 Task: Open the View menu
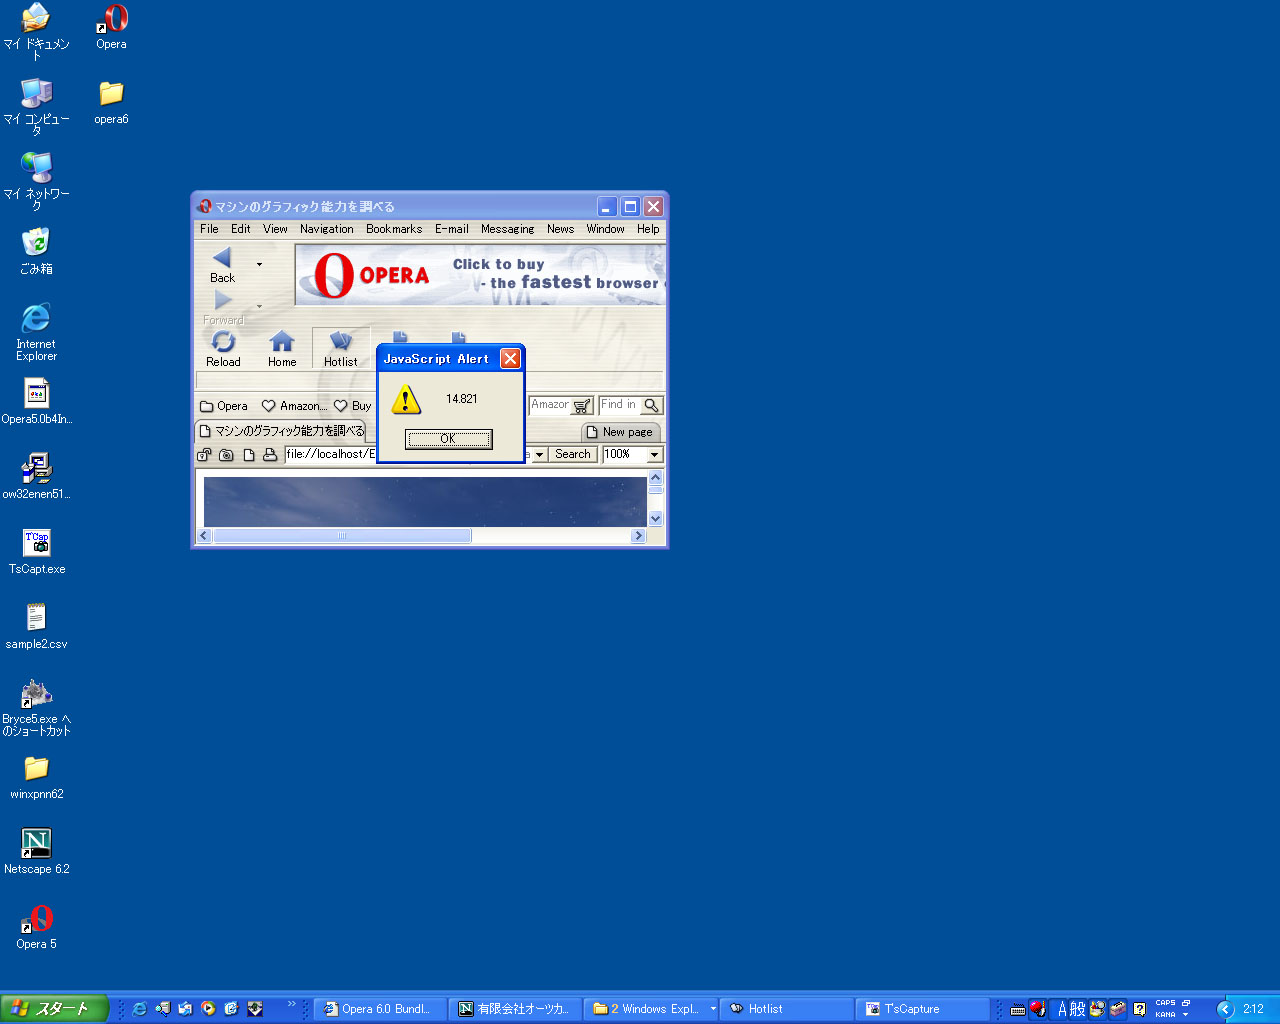tap(275, 229)
